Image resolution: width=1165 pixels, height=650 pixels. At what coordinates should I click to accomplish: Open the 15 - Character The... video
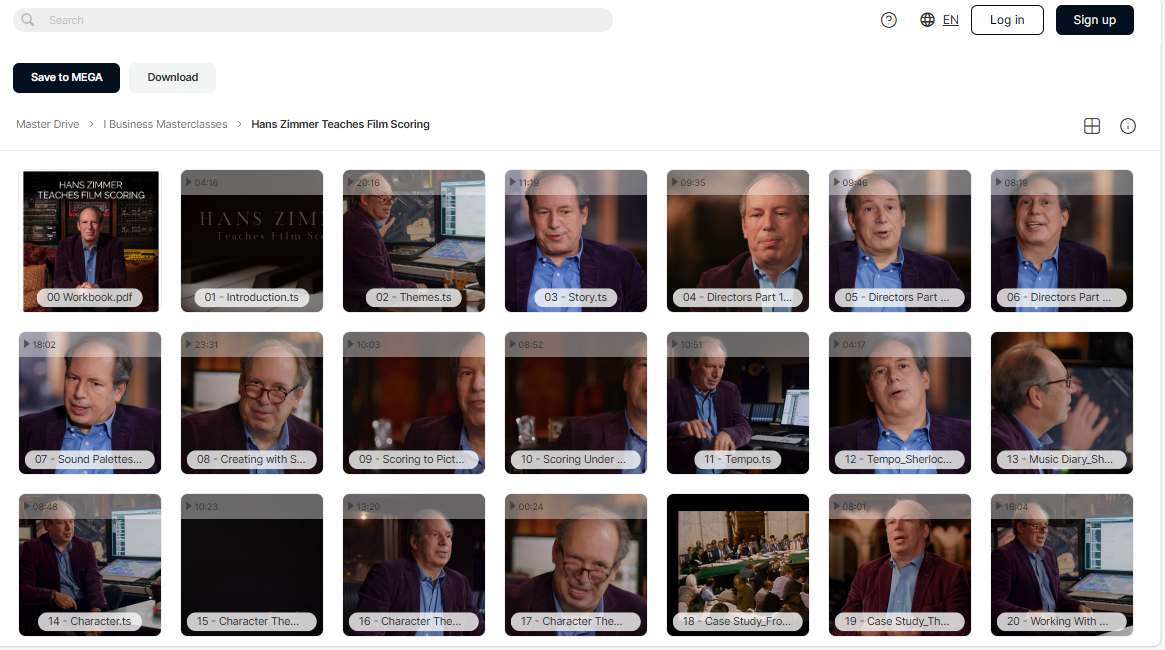(x=252, y=565)
